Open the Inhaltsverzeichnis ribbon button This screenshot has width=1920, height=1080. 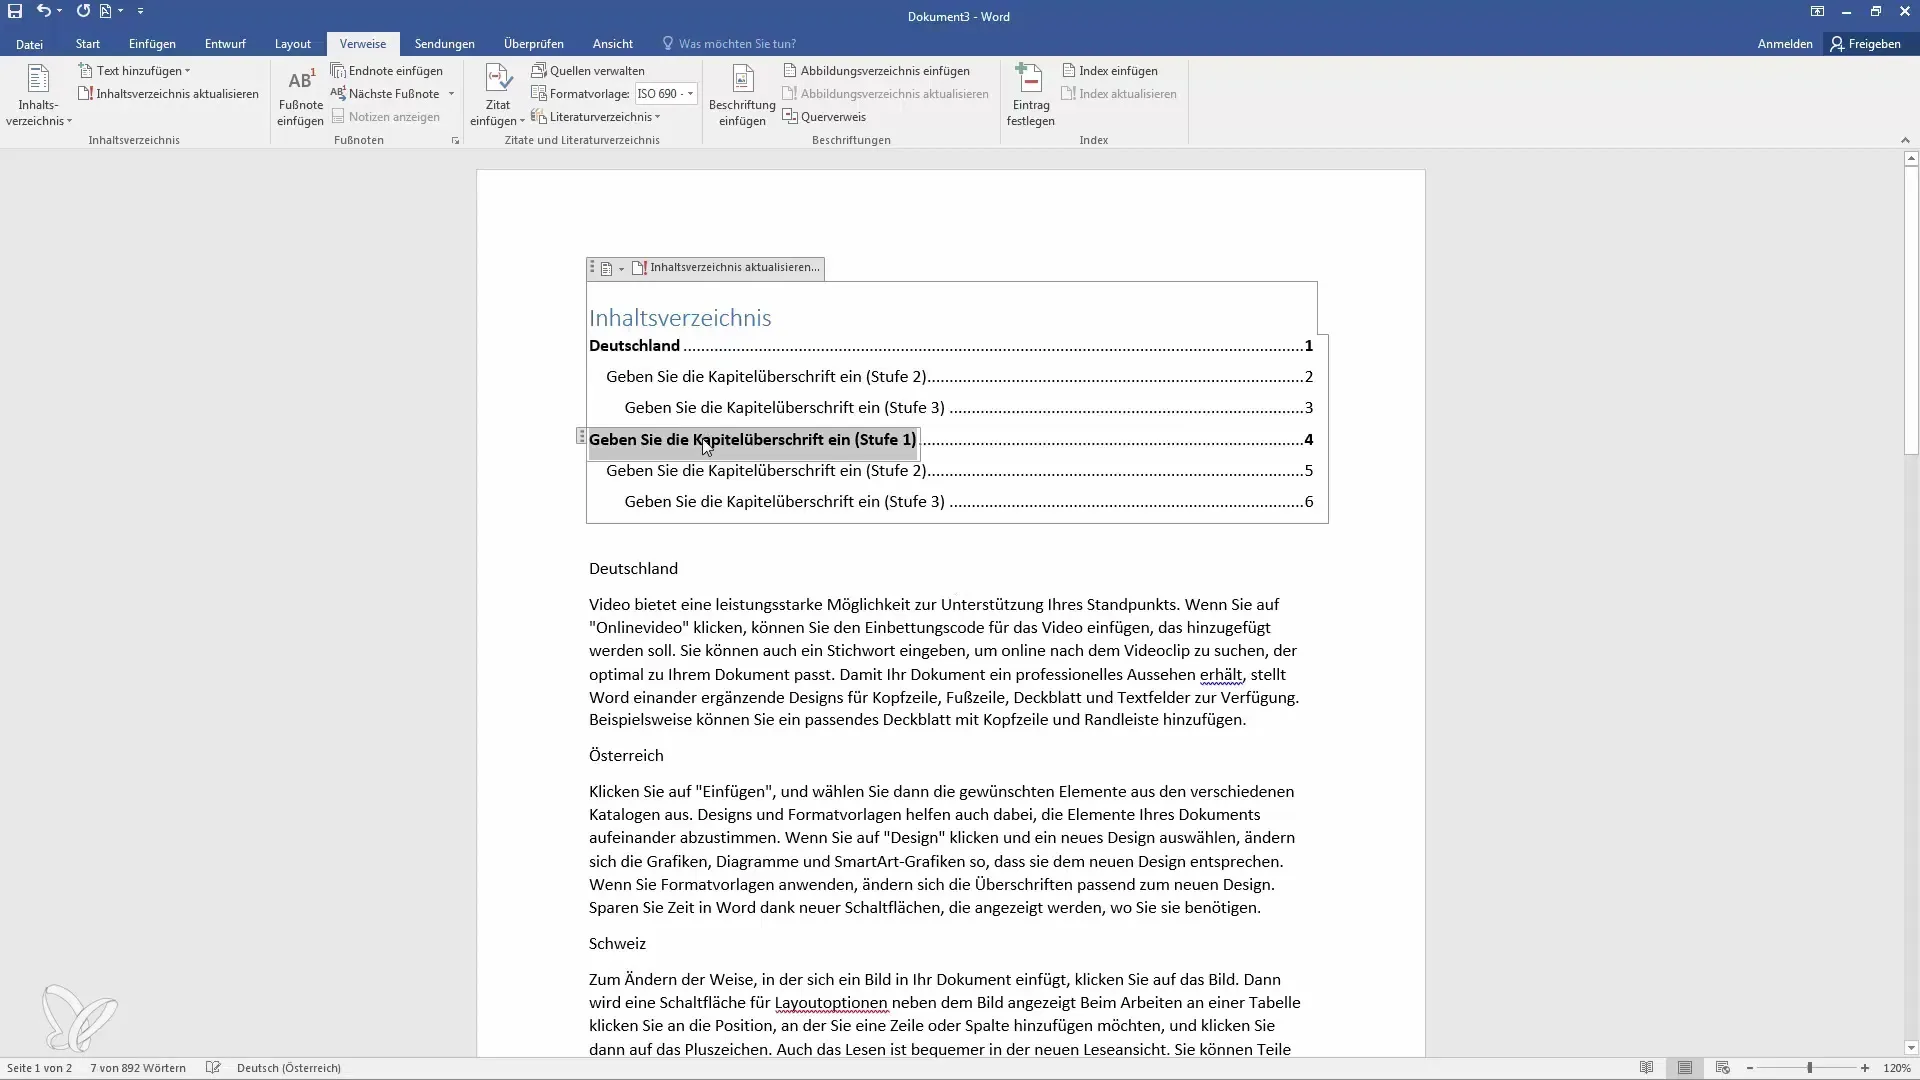(x=38, y=96)
